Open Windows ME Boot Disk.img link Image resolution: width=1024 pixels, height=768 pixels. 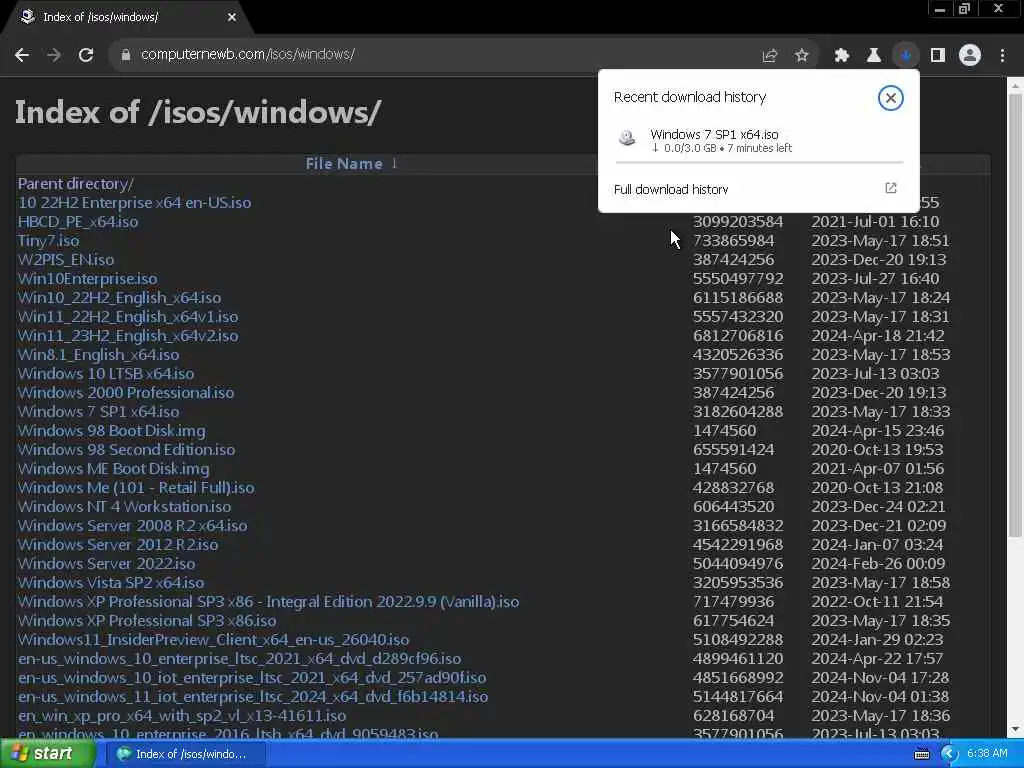coord(114,468)
